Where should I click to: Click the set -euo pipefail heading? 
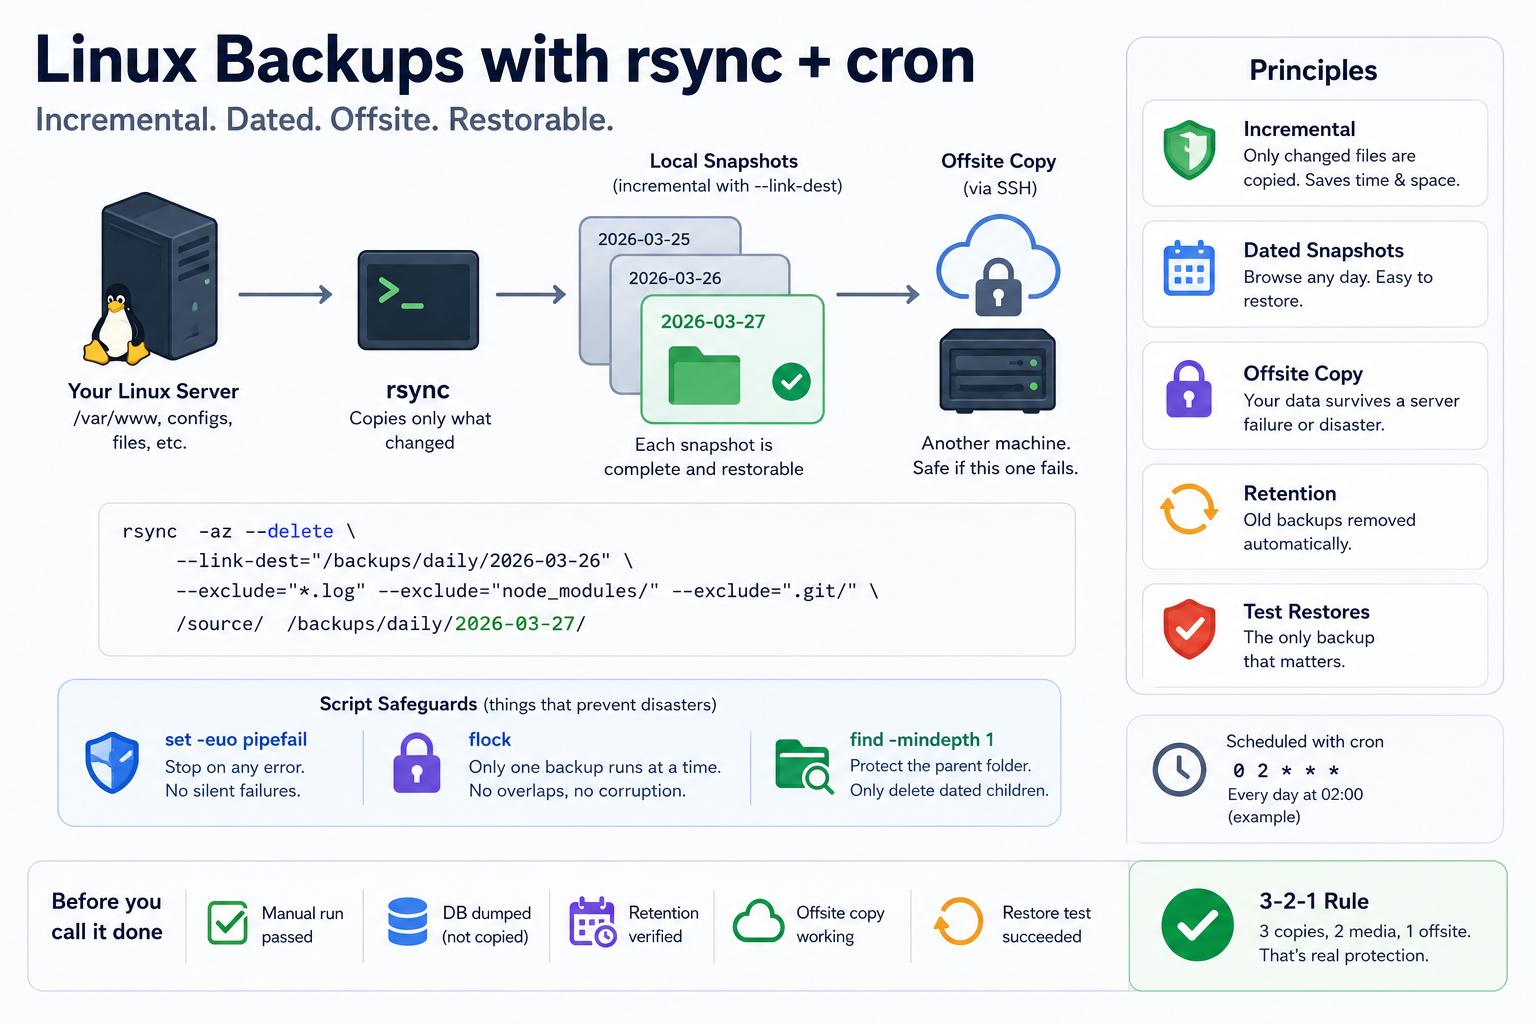tap(236, 740)
